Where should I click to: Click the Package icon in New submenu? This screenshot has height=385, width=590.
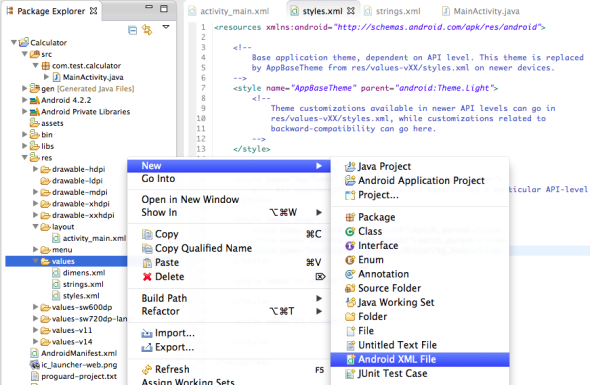(x=350, y=217)
